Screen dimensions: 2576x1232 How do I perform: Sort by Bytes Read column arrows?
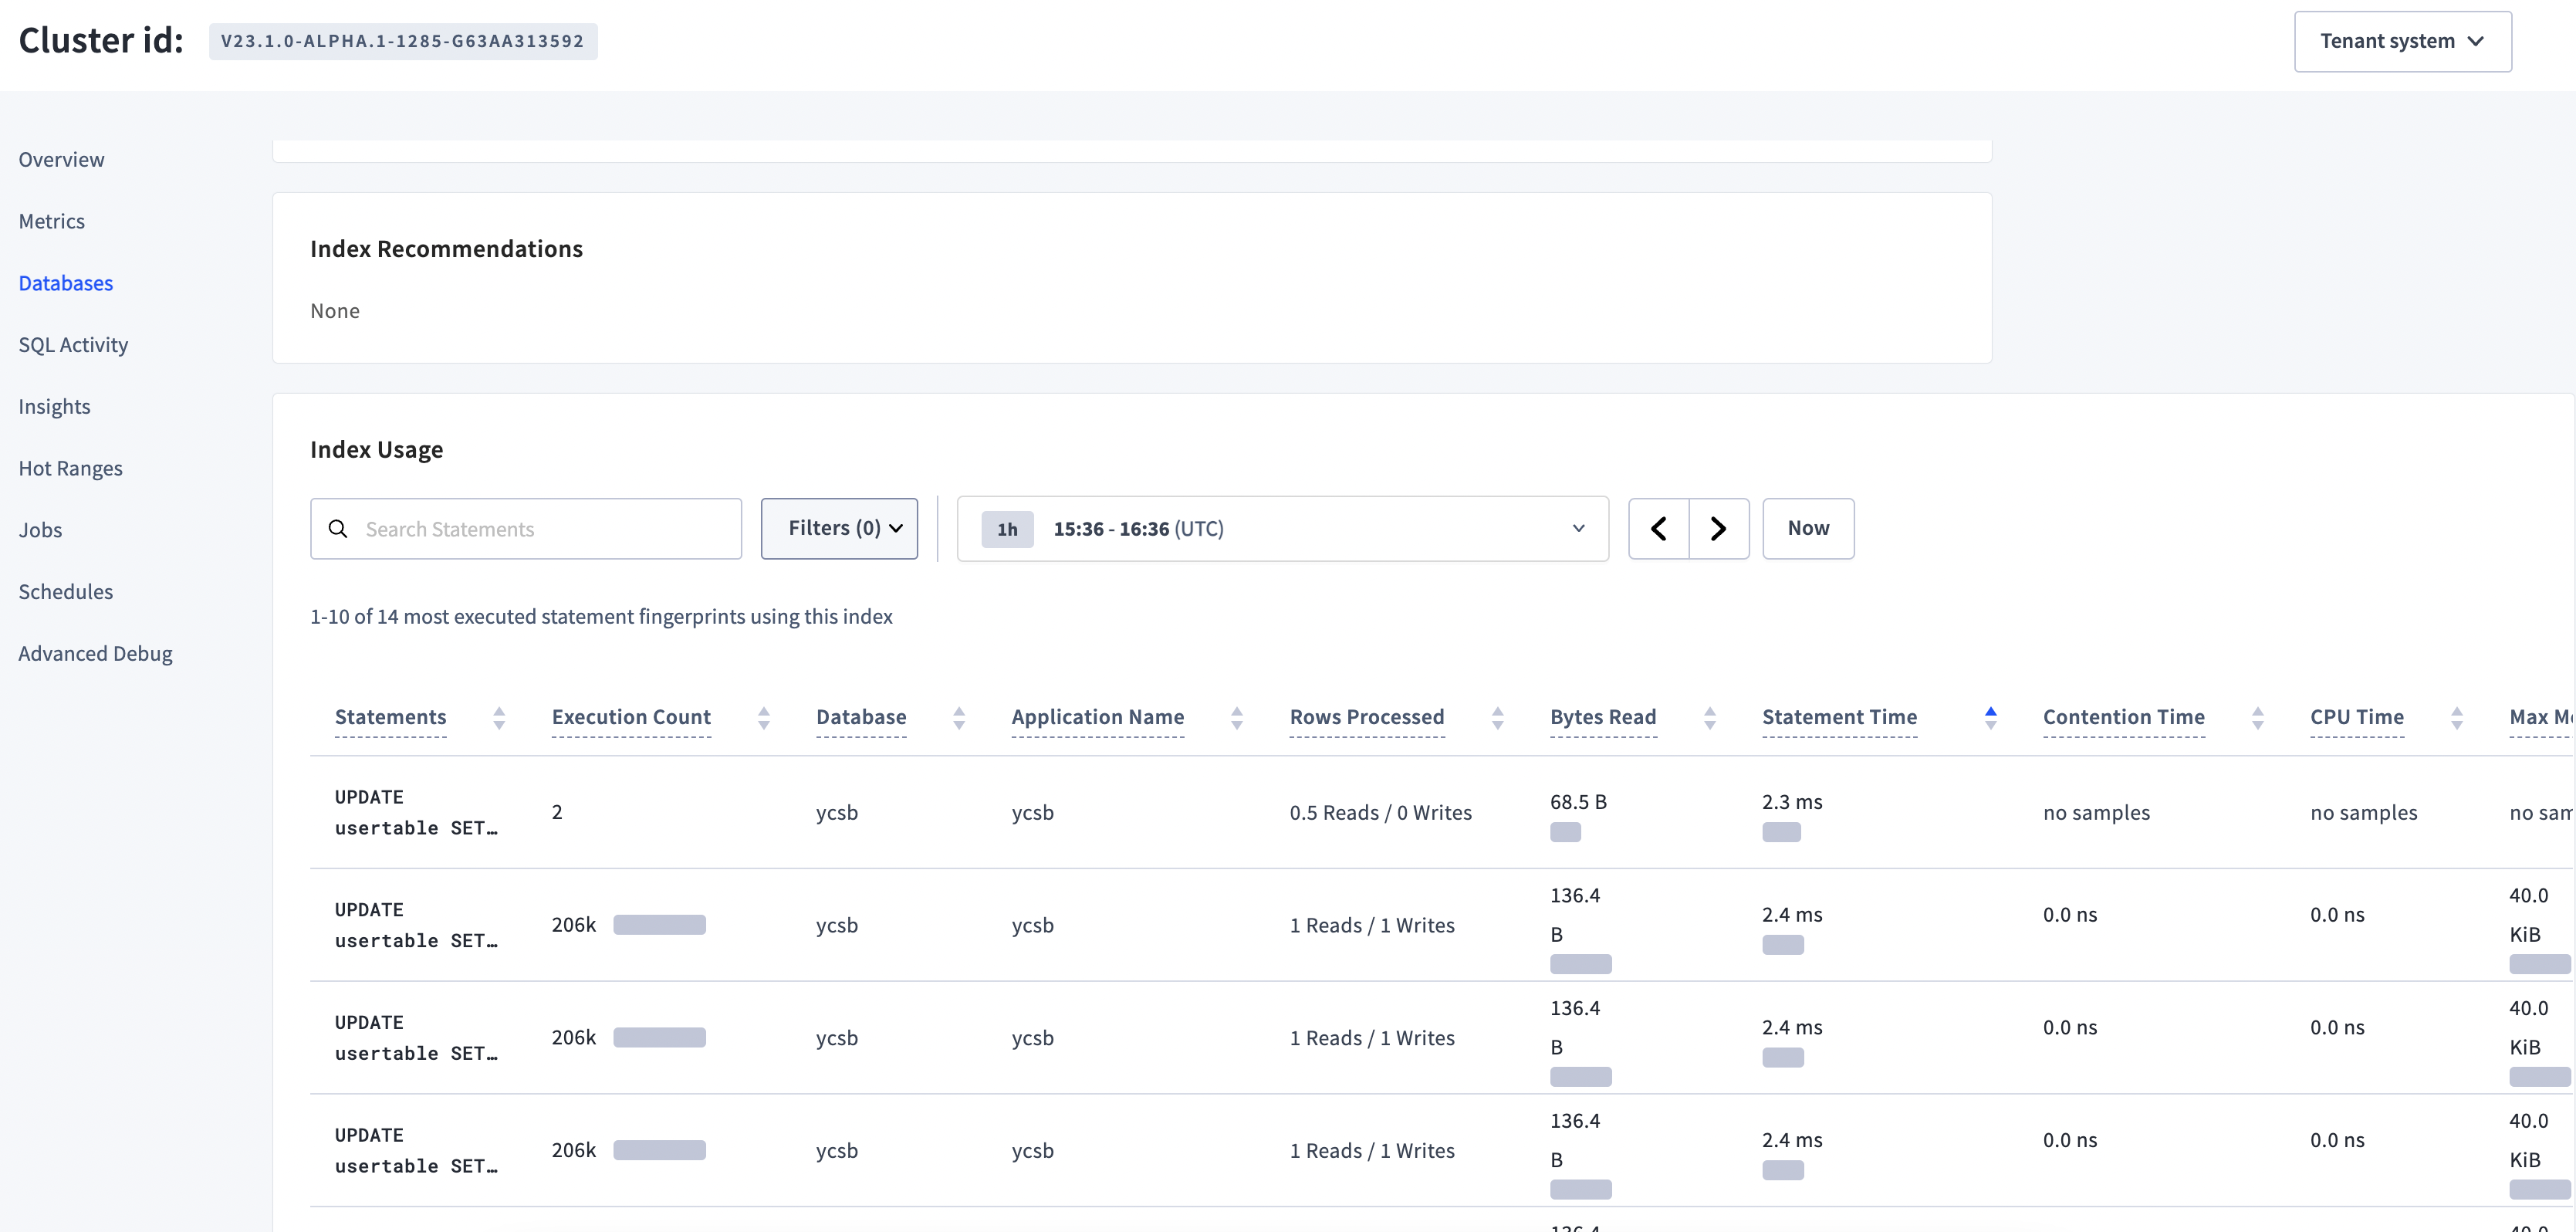(1709, 718)
